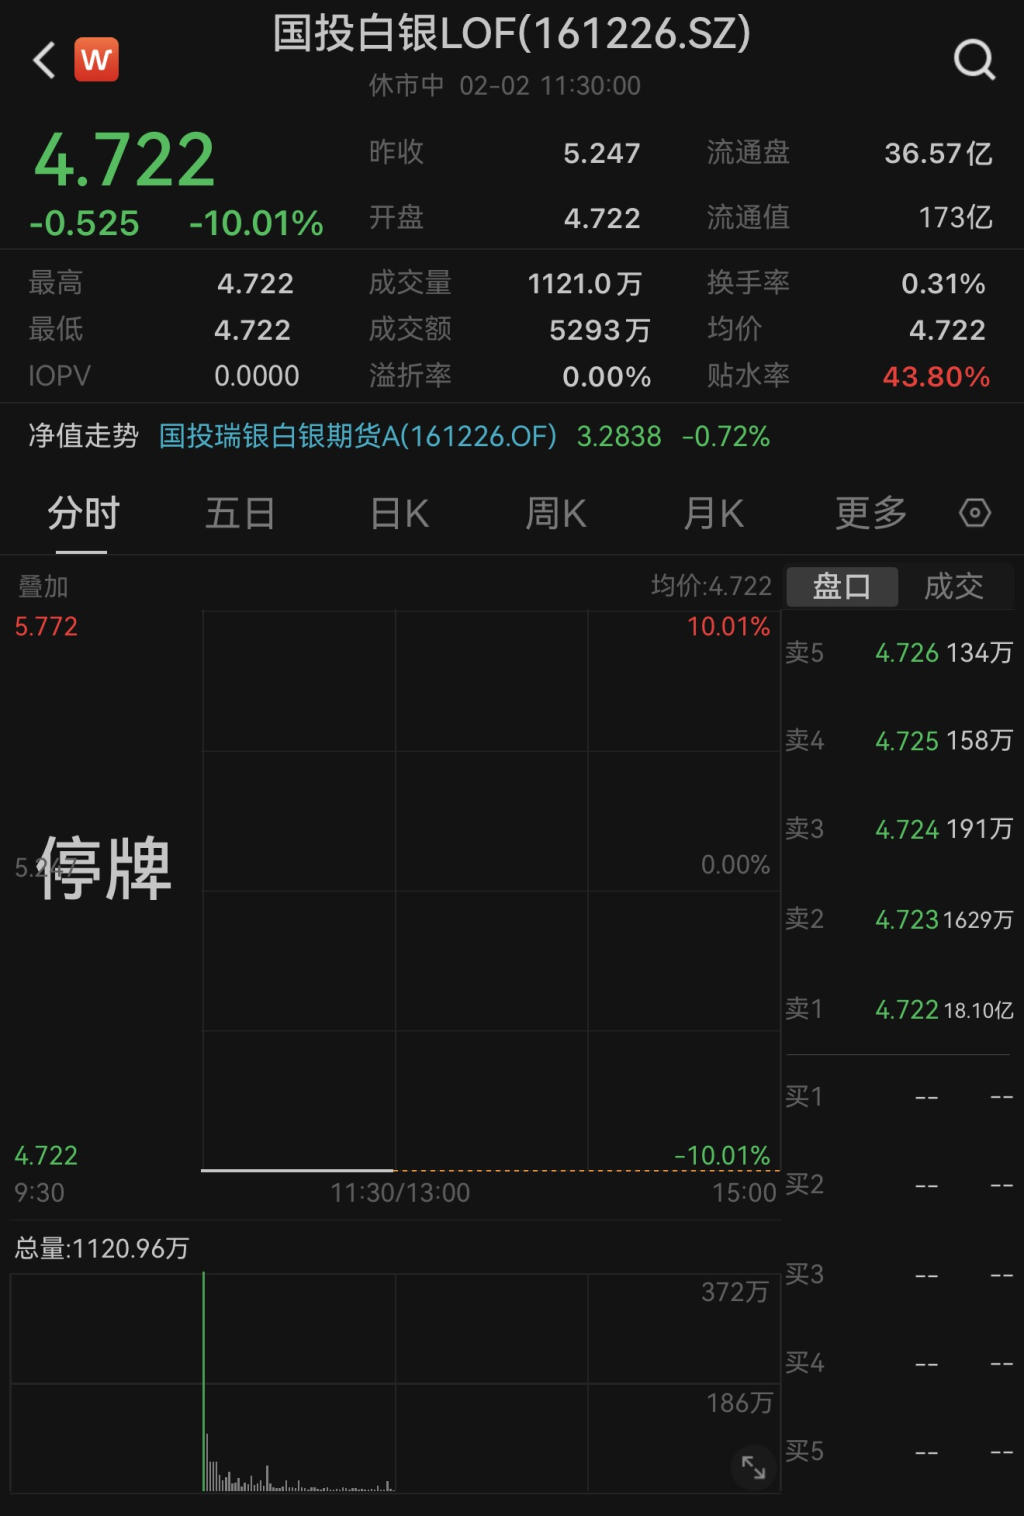1024x1516 pixels.
Task: Tap the tall green volume bar
Action: tap(204, 1380)
